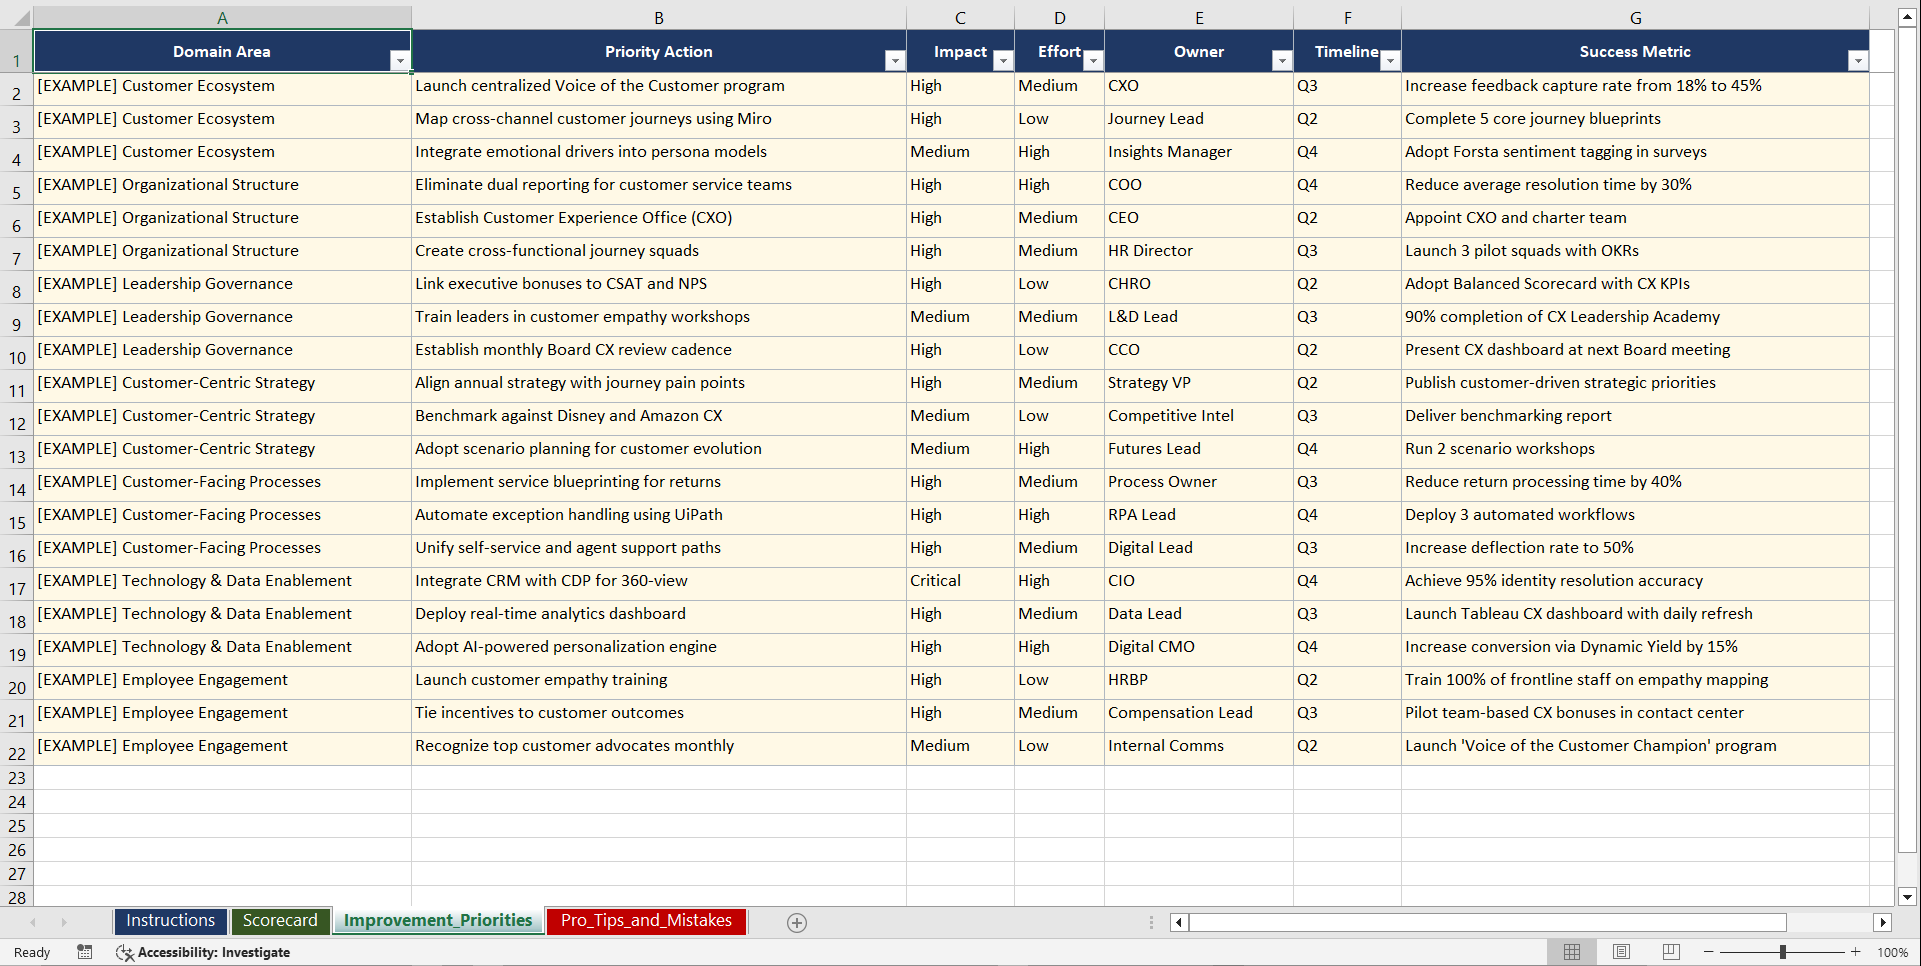Open the Pro_Tips_and_Mistakes tab

point(645,921)
